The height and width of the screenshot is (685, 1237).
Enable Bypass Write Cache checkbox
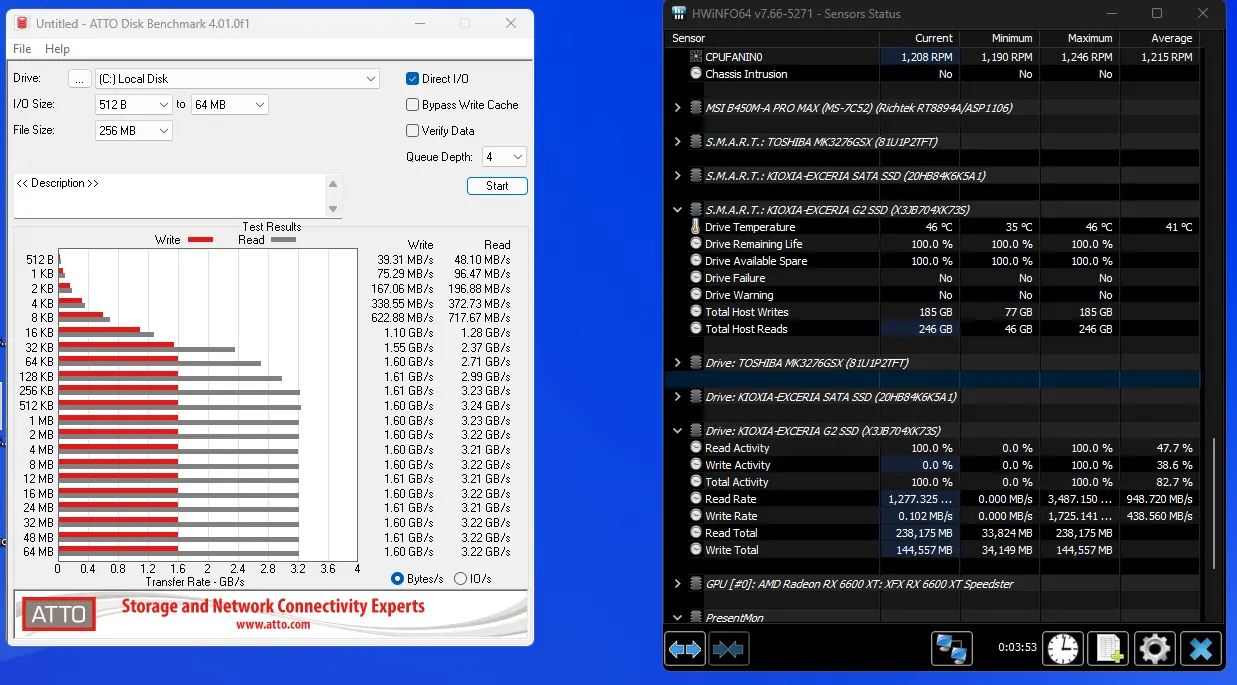coord(412,105)
